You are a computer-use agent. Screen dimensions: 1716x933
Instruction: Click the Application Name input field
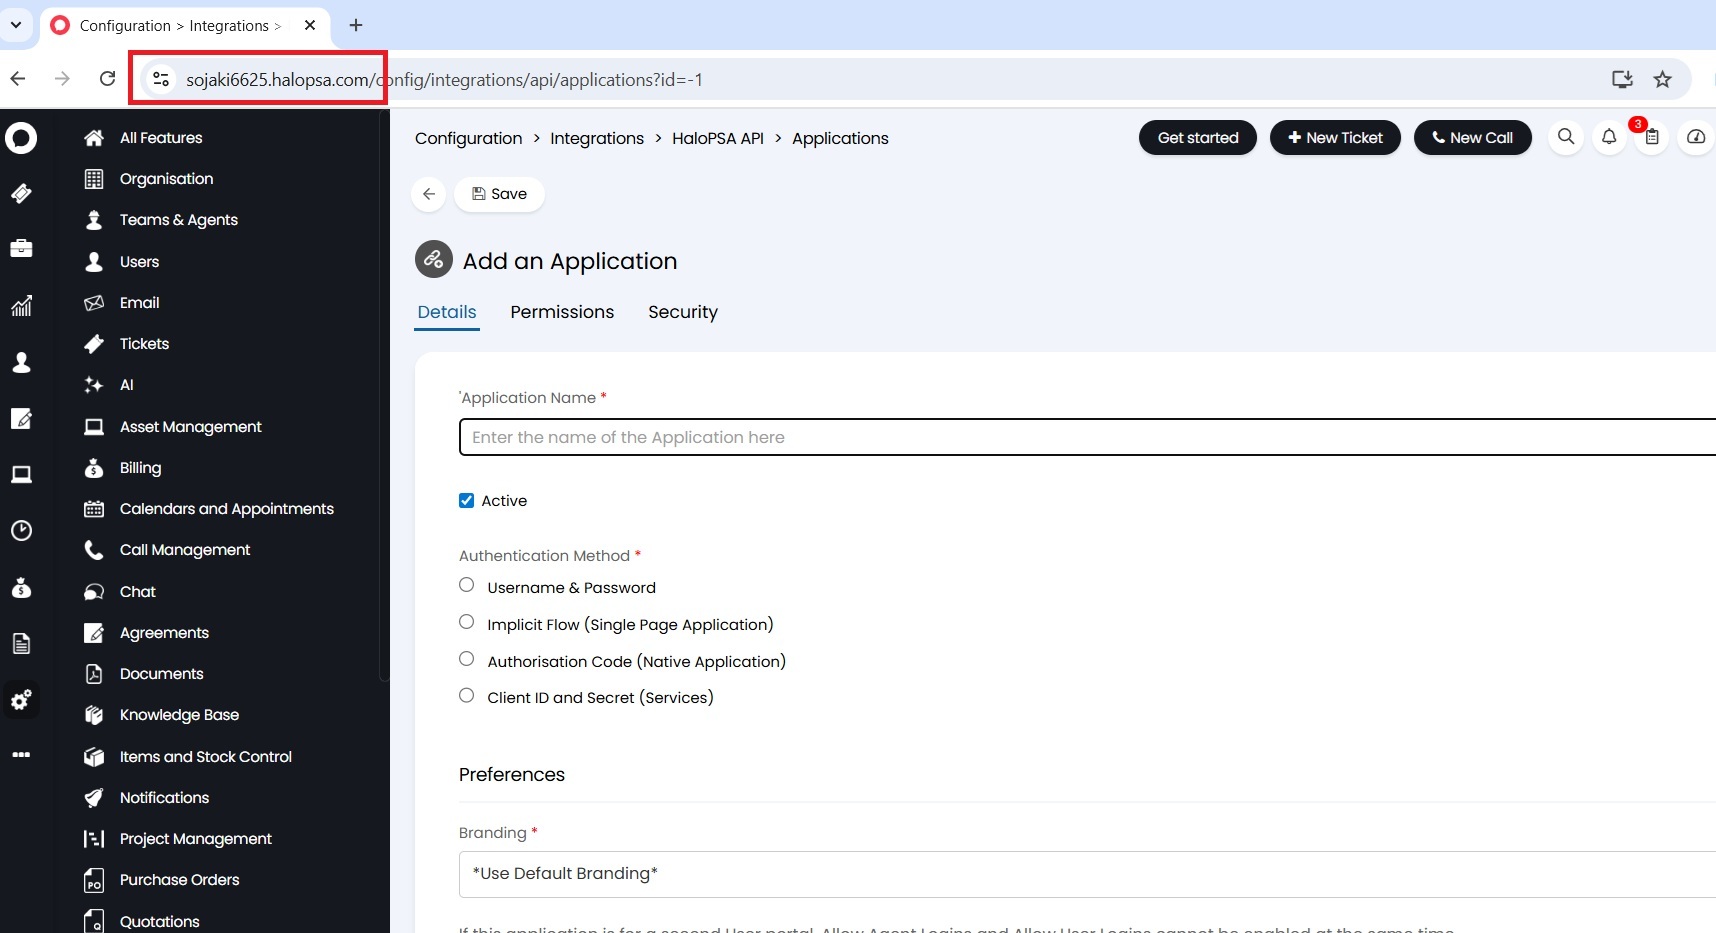pyautogui.click(x=1087, y=437)
